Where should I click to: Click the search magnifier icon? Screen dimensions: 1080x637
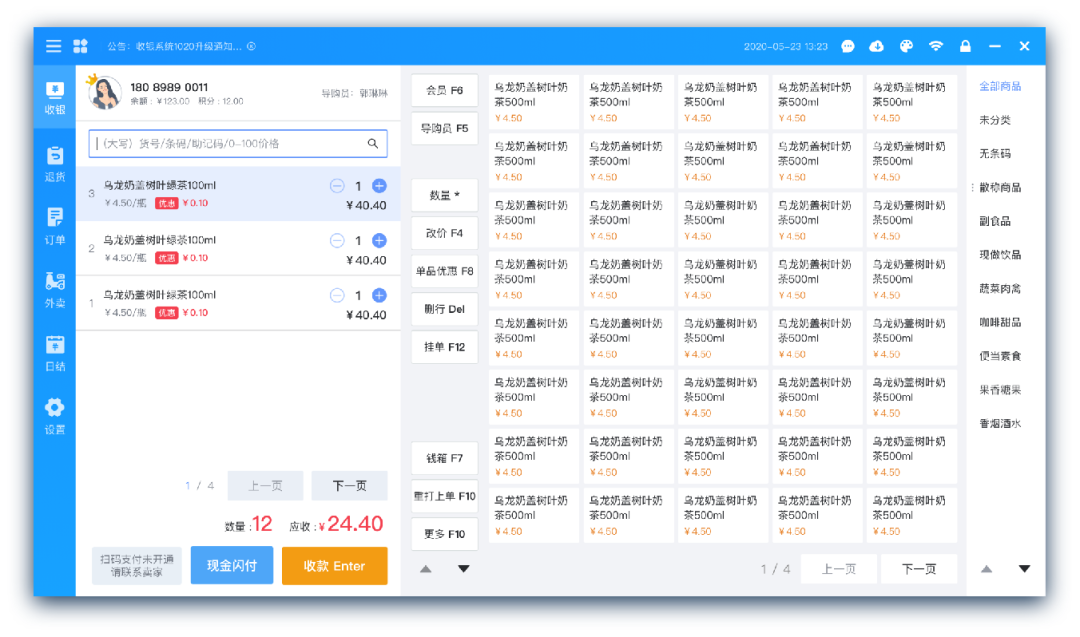[x=373, y=144]
